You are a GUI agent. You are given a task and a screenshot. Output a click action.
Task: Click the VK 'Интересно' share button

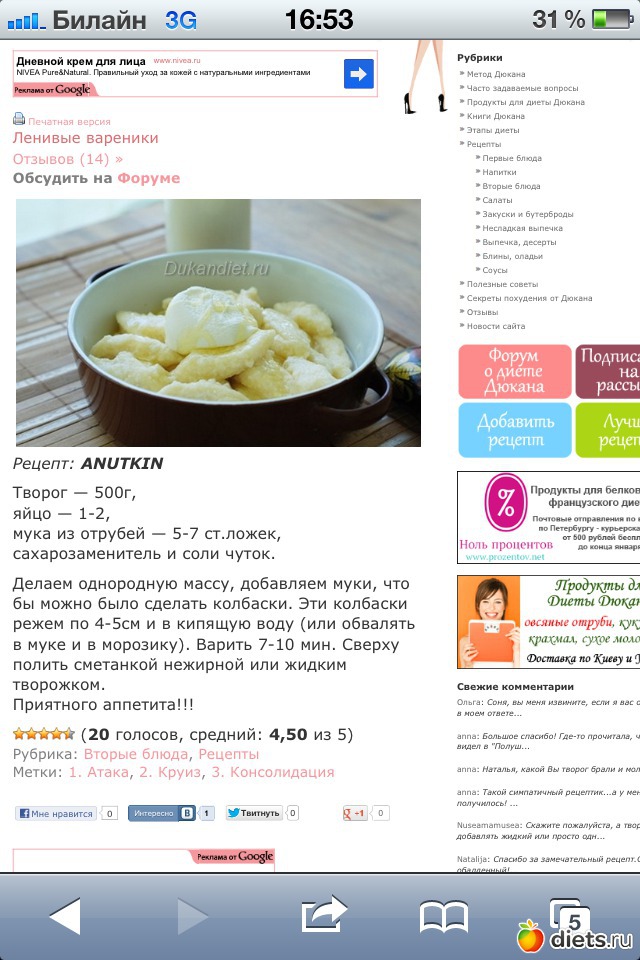point(162,813)
